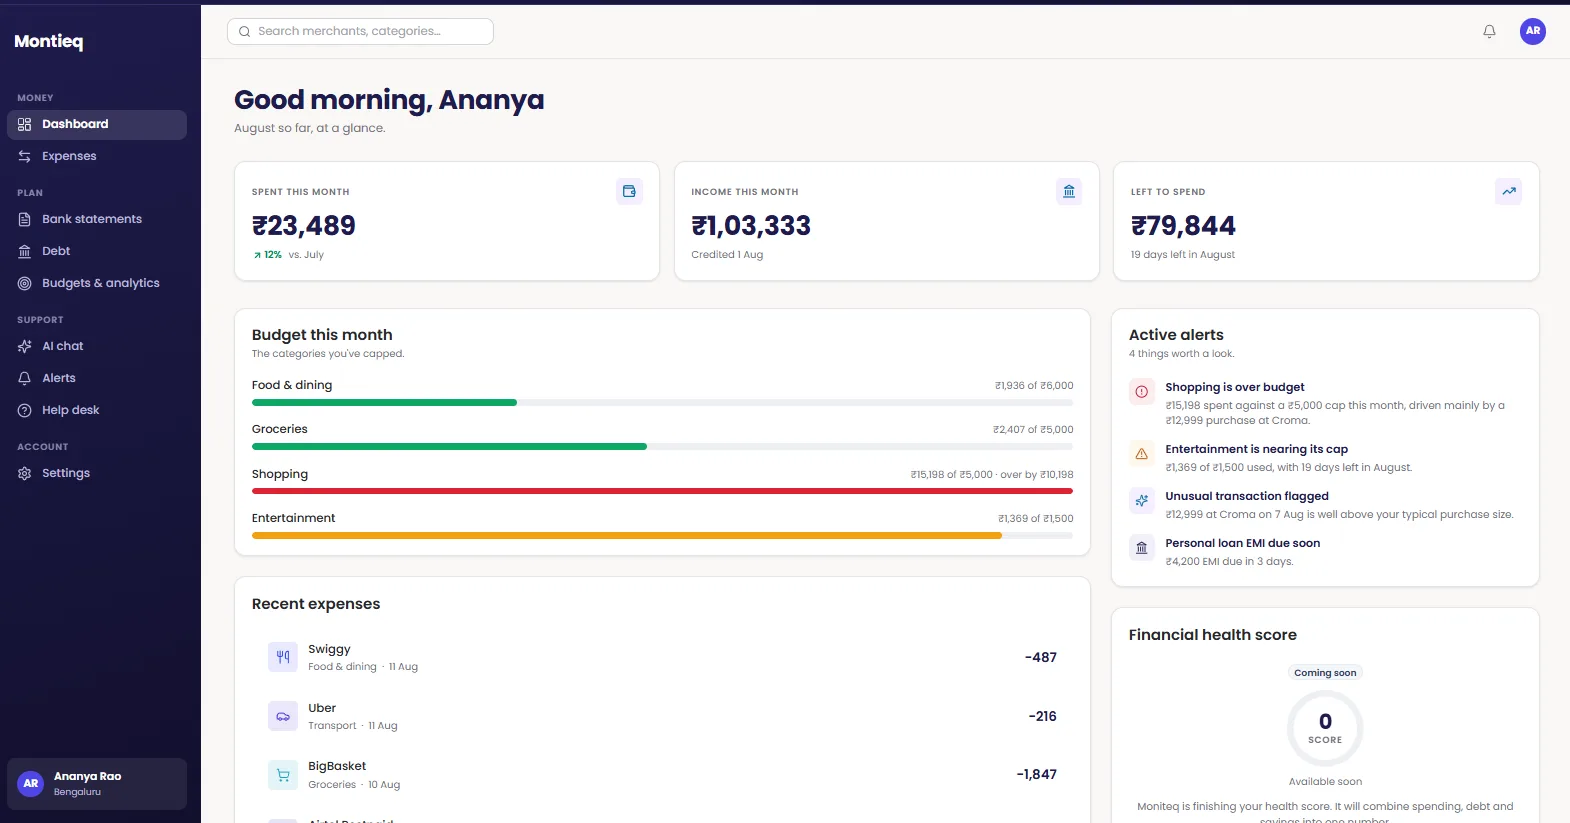Viewport: 1570px width, 823px height.
Task: Go to Expenses in the sidebar
Action: (97, 156)
